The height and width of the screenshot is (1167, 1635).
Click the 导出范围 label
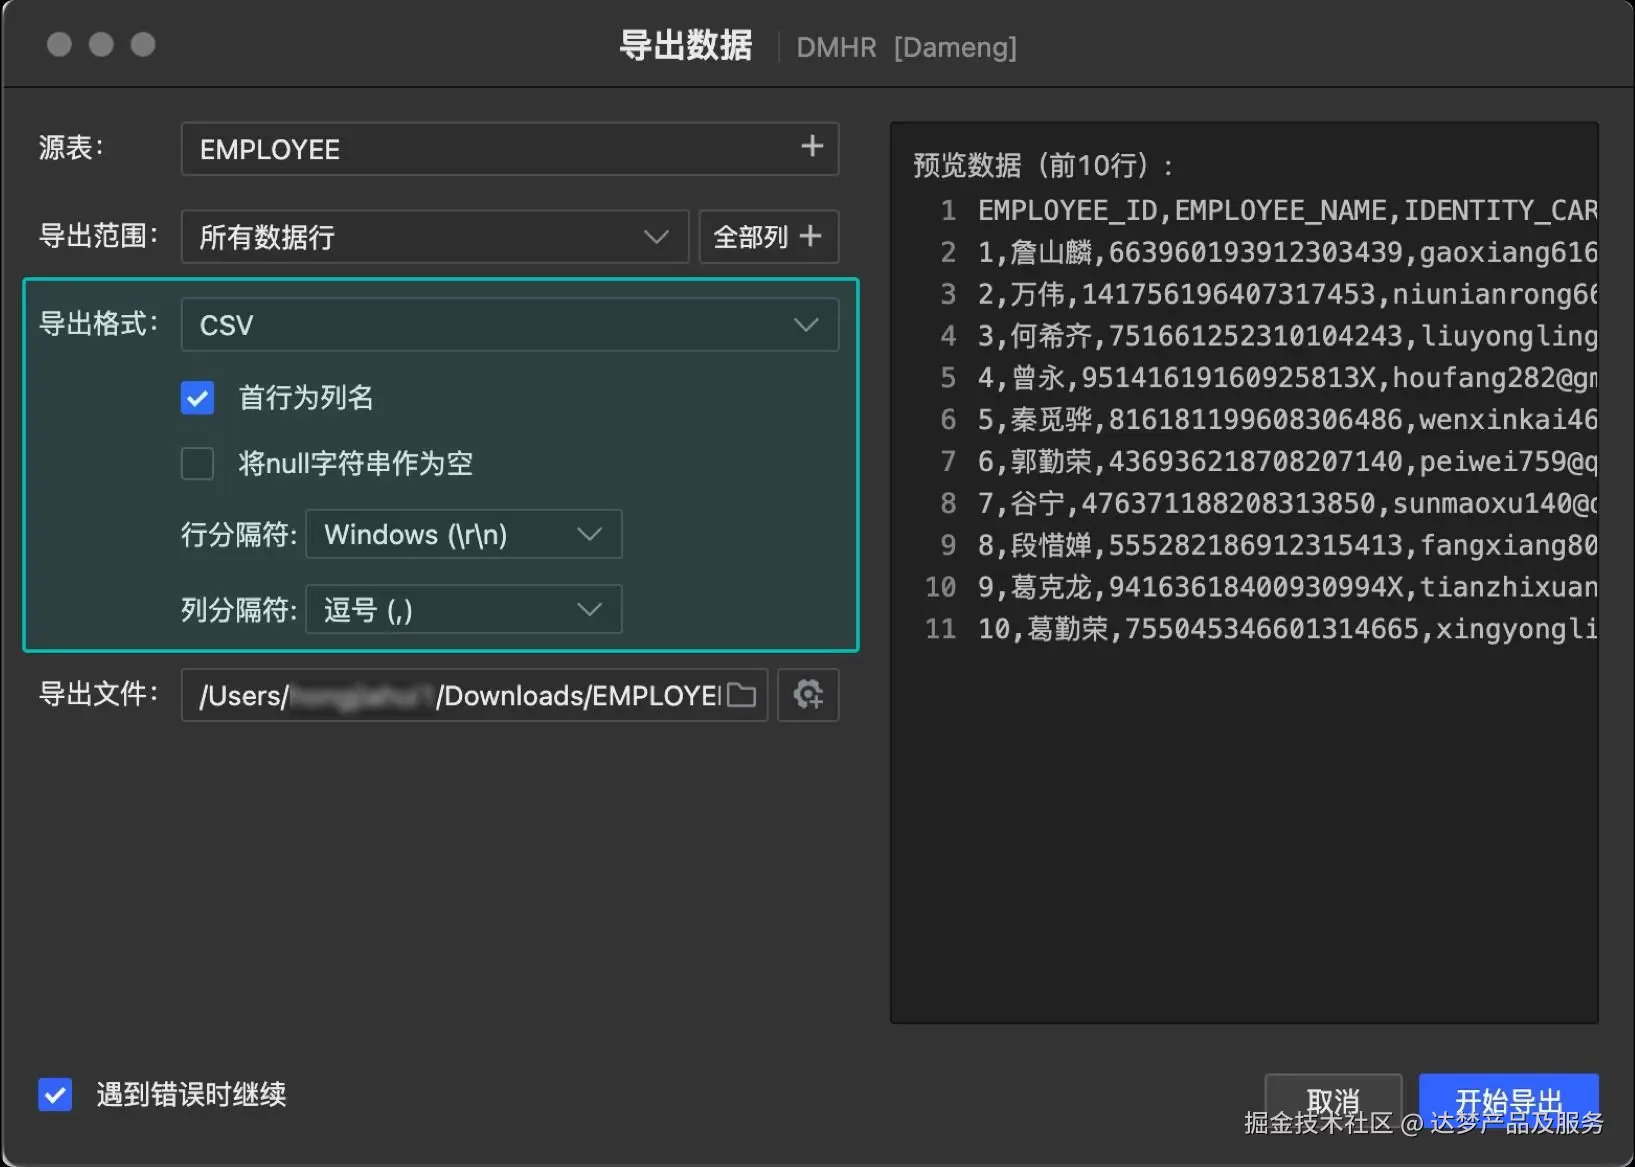98,236
